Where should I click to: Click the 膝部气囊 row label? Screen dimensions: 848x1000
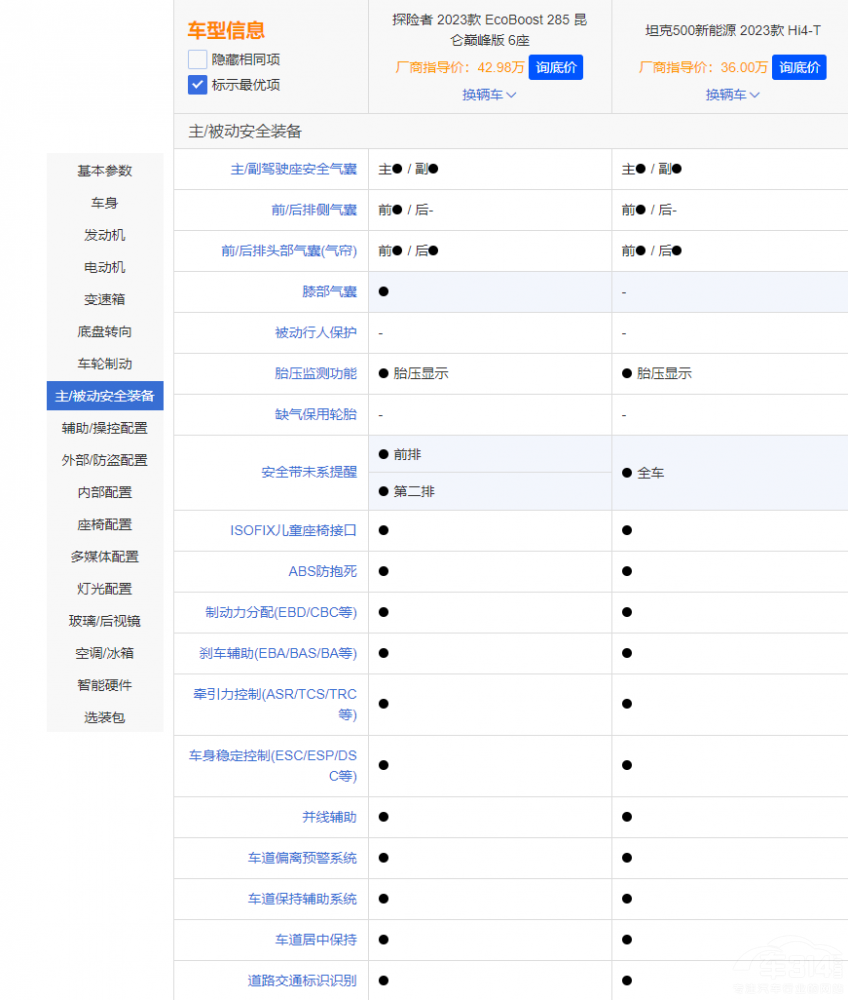click(x=328, y=291)
